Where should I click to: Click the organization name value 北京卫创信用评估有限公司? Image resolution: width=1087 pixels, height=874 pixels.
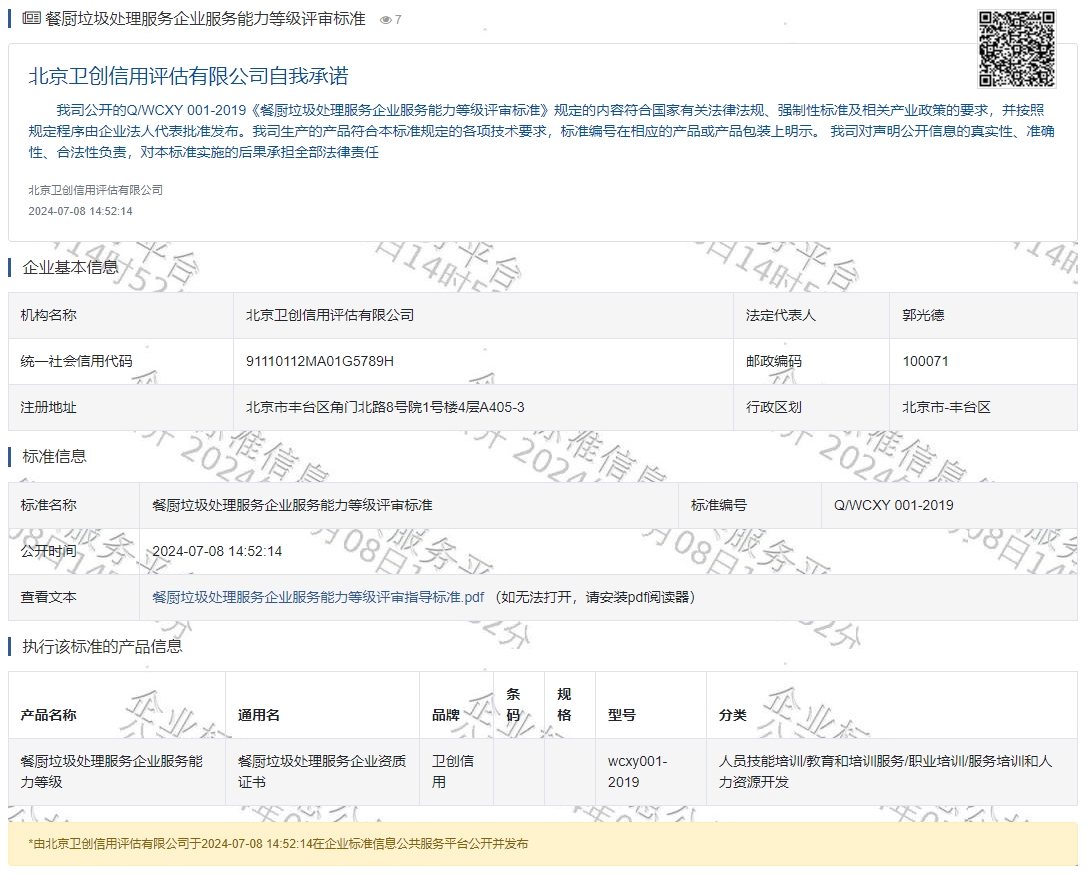330,315
